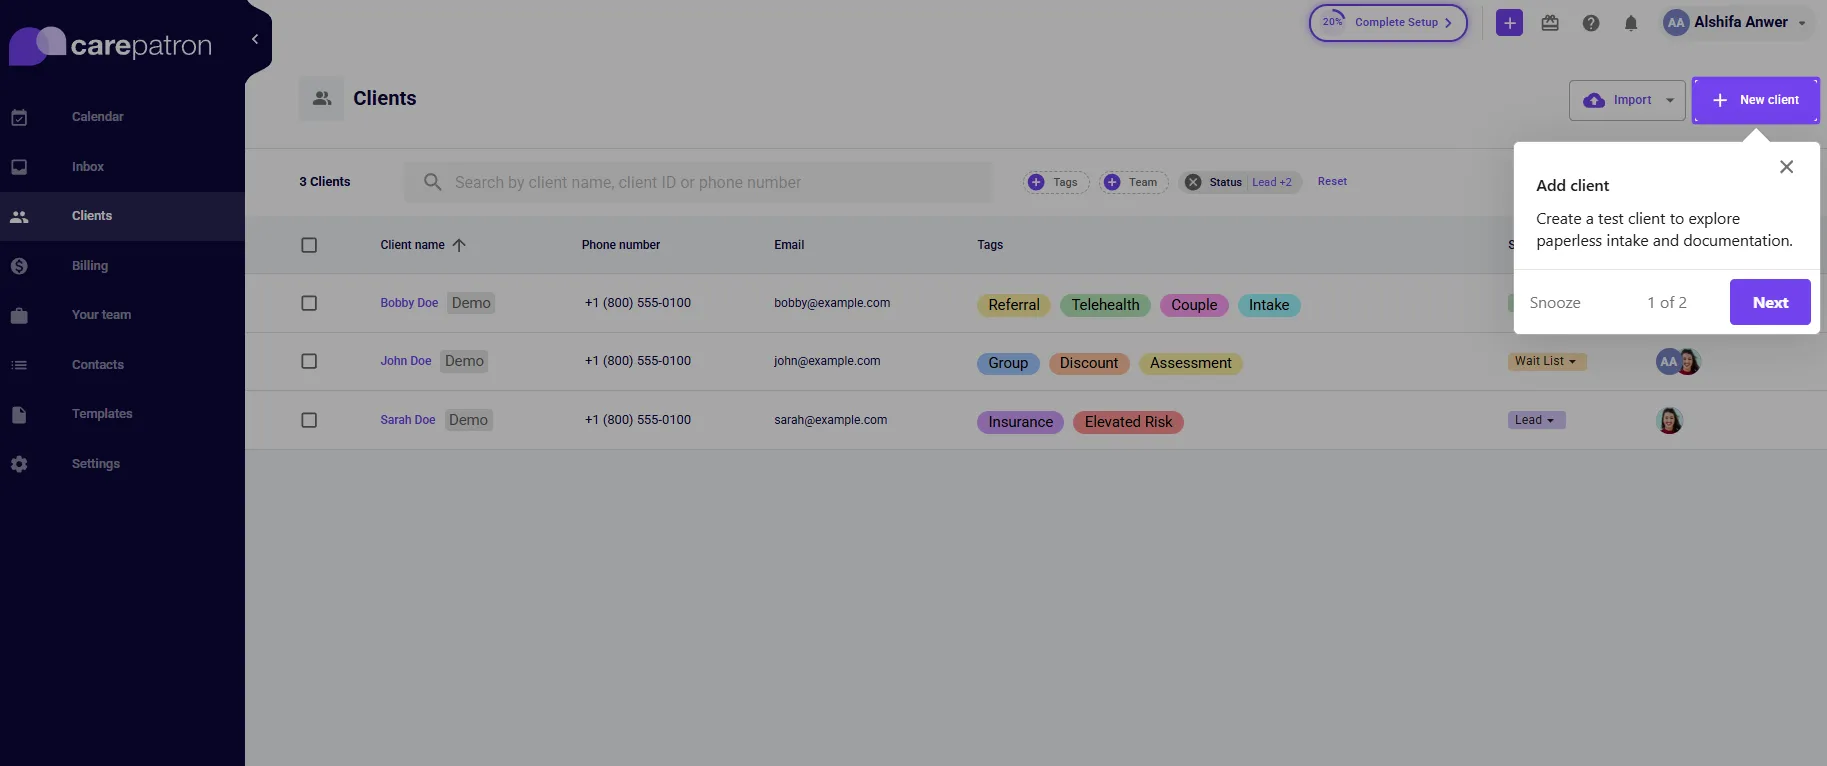This screenshot has height=766, width=1827.
Task: Check the Sarah Doe row checkbox
Action: (x=309, y=420)
